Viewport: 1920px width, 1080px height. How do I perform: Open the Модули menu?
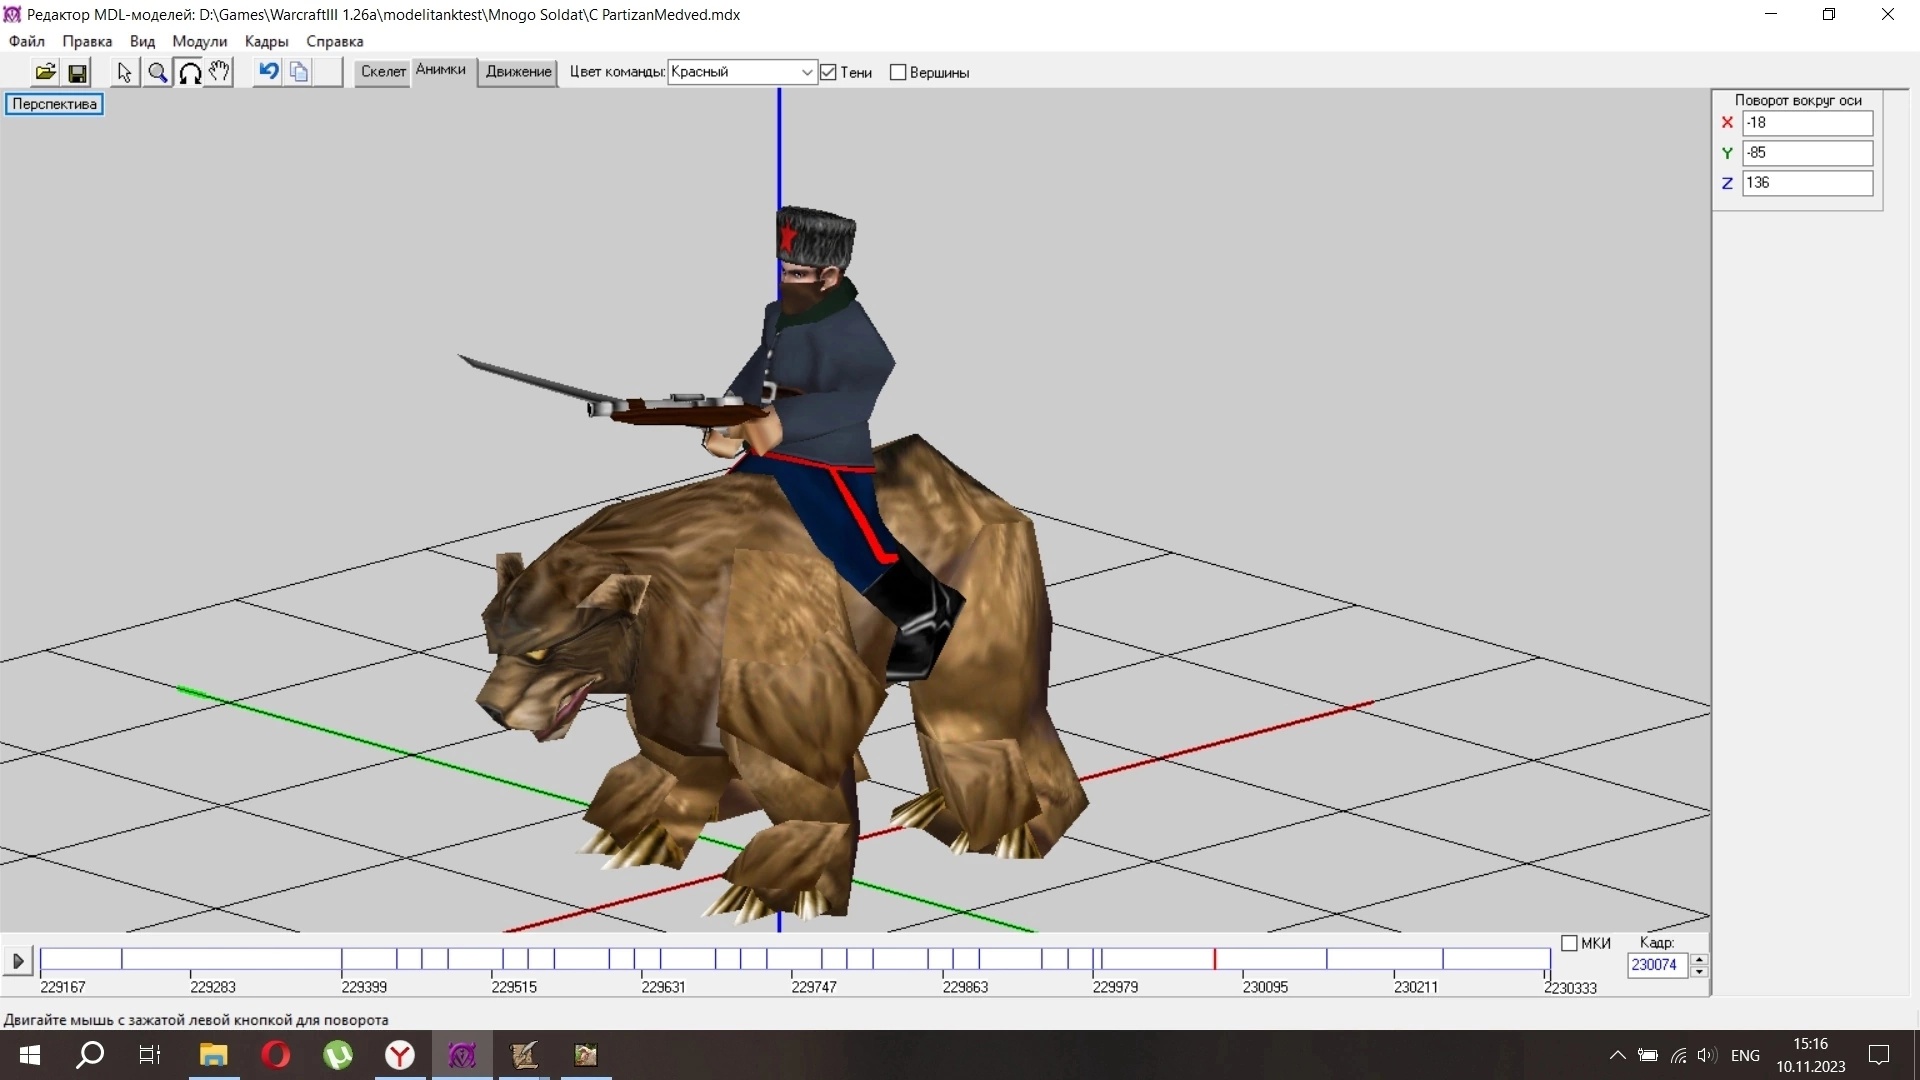199,41
